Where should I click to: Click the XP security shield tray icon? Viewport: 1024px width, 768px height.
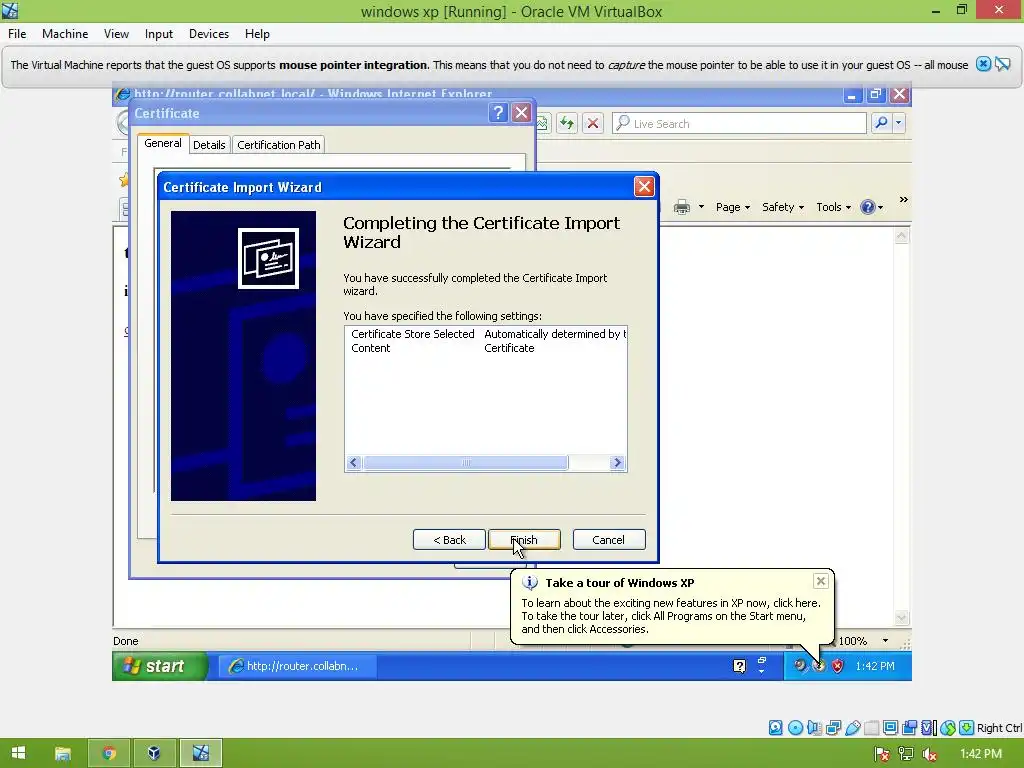[838, 666]
